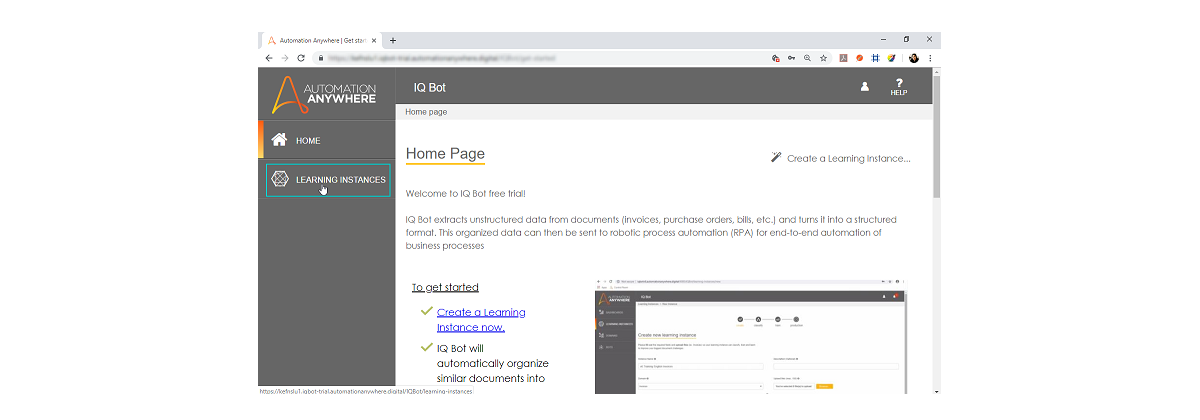Click the browser back arrow
Screen dimensions: 1200x420
tap(268, 58)
